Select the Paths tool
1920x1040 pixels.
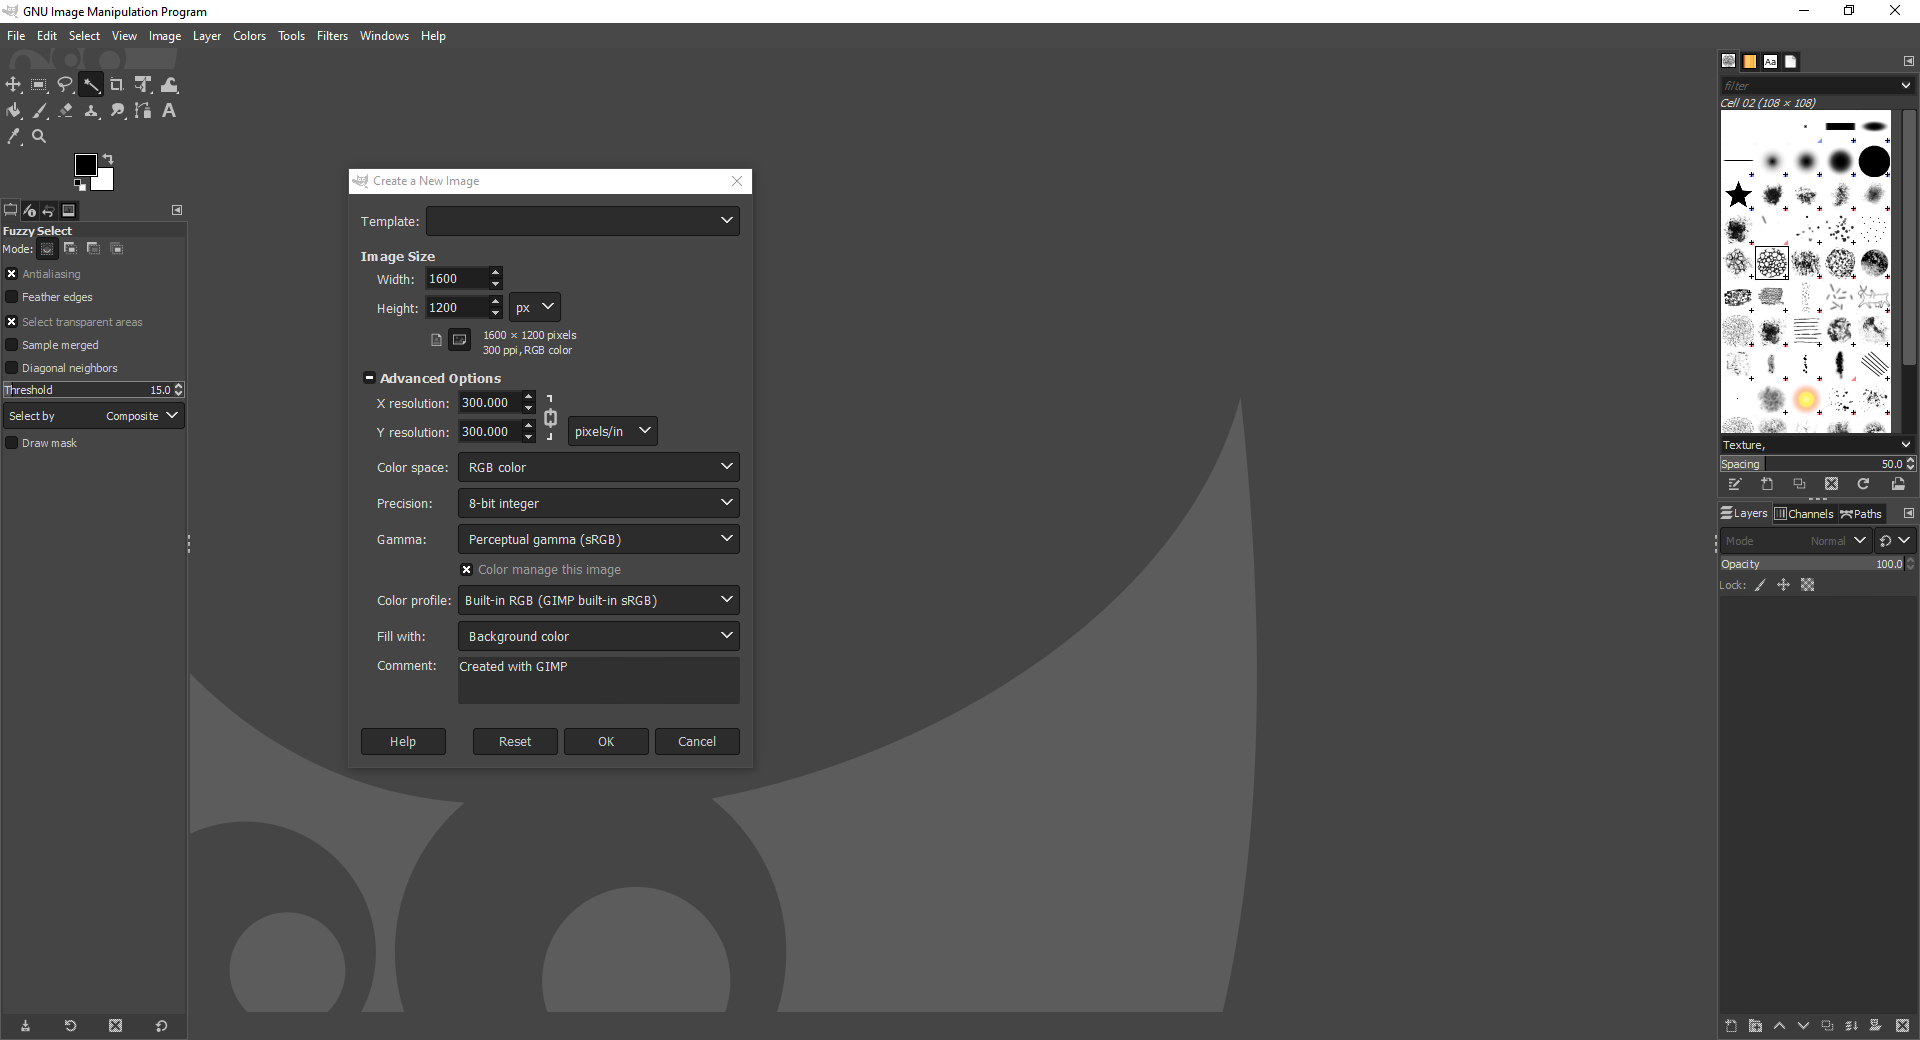[143, 111]
